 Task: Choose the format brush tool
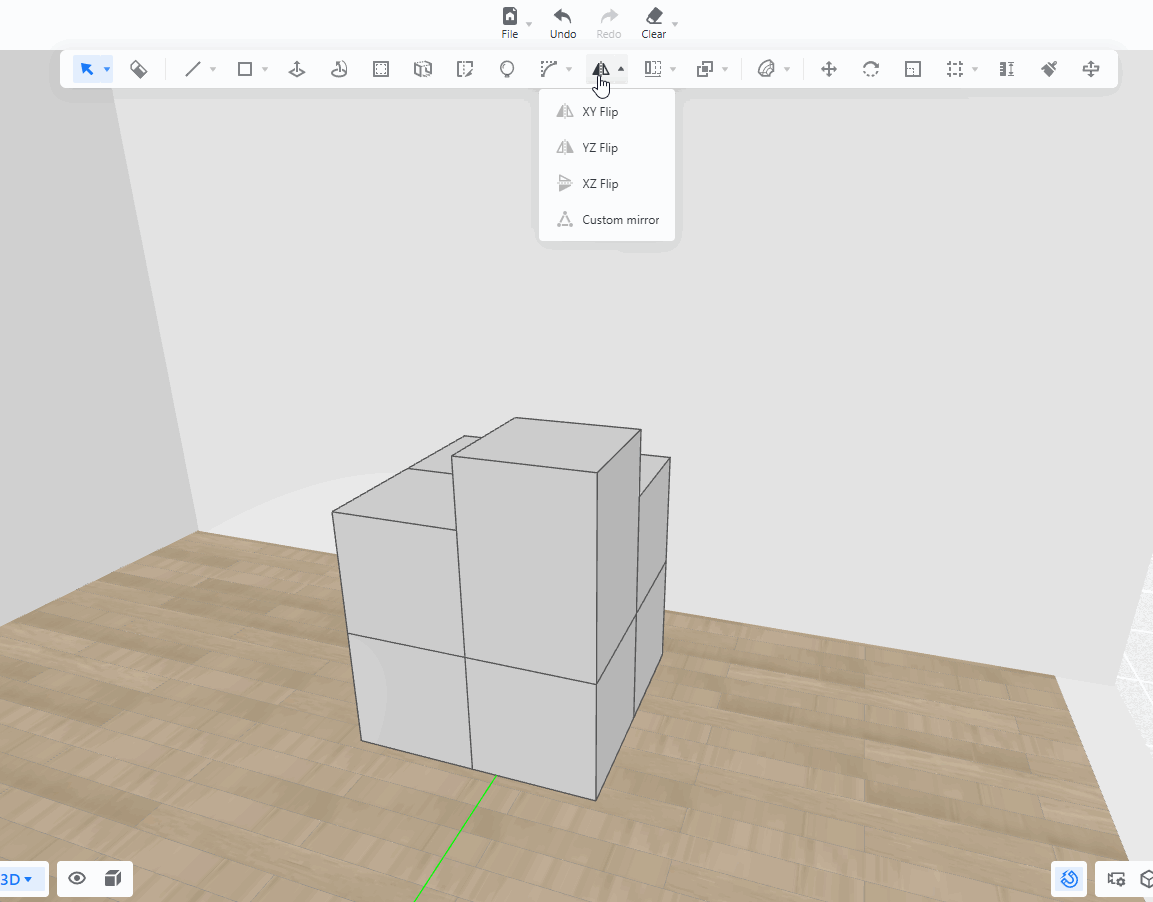[1049, 69]
